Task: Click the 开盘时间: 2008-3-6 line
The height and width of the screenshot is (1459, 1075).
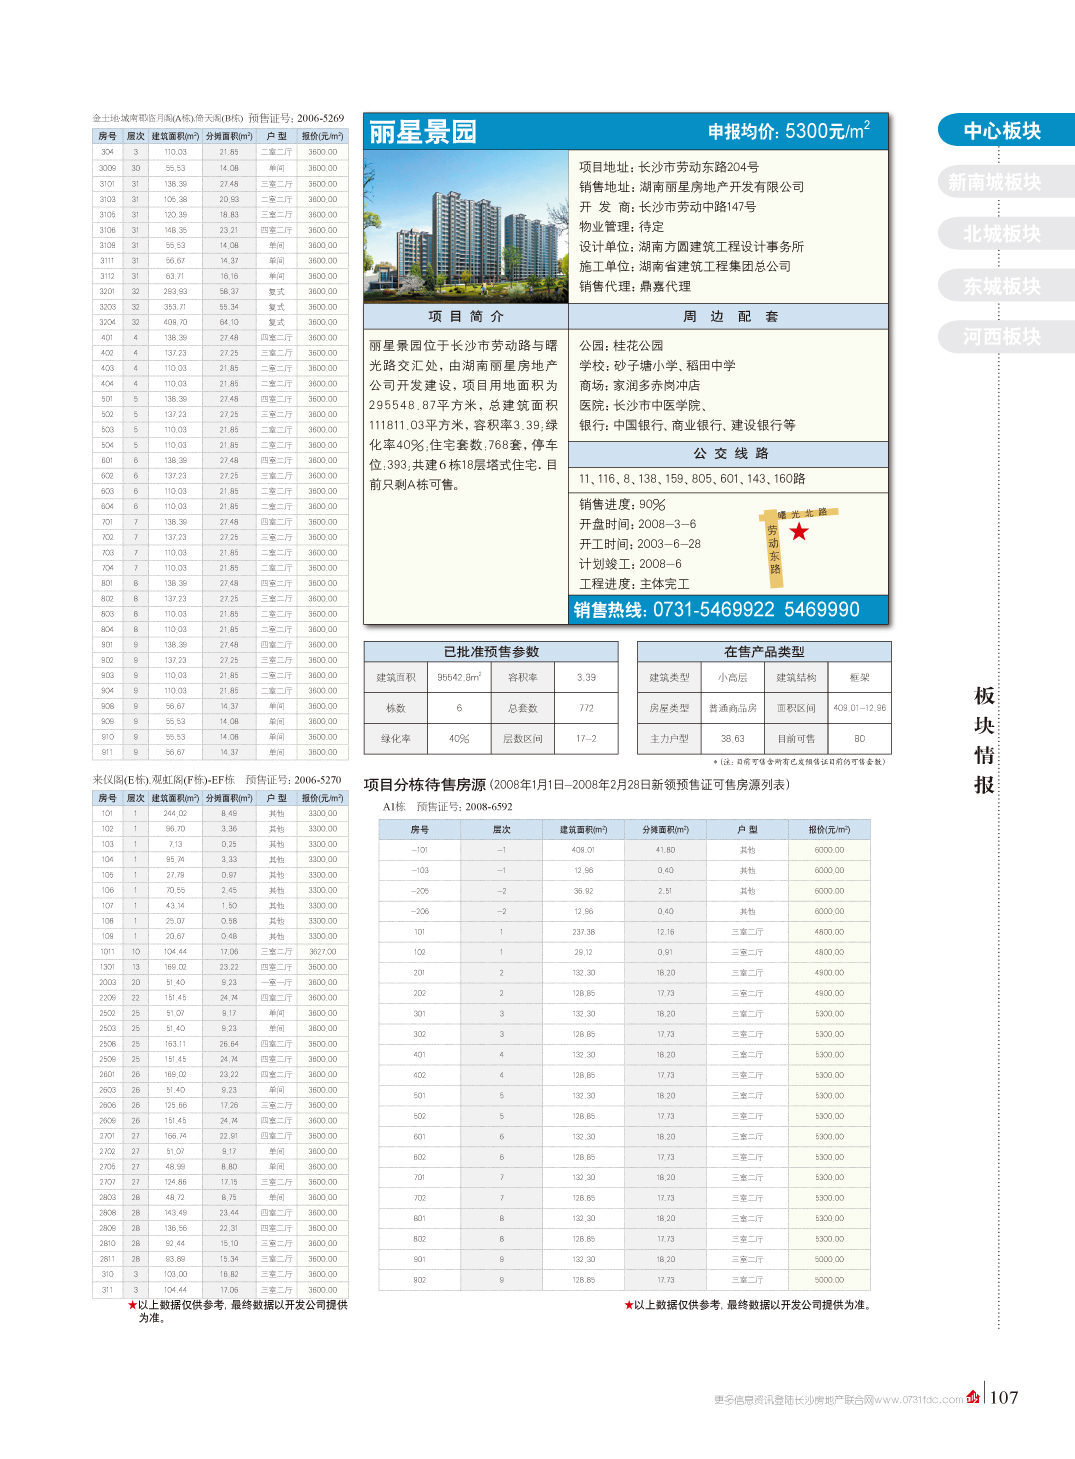Action: pos(638,524)
